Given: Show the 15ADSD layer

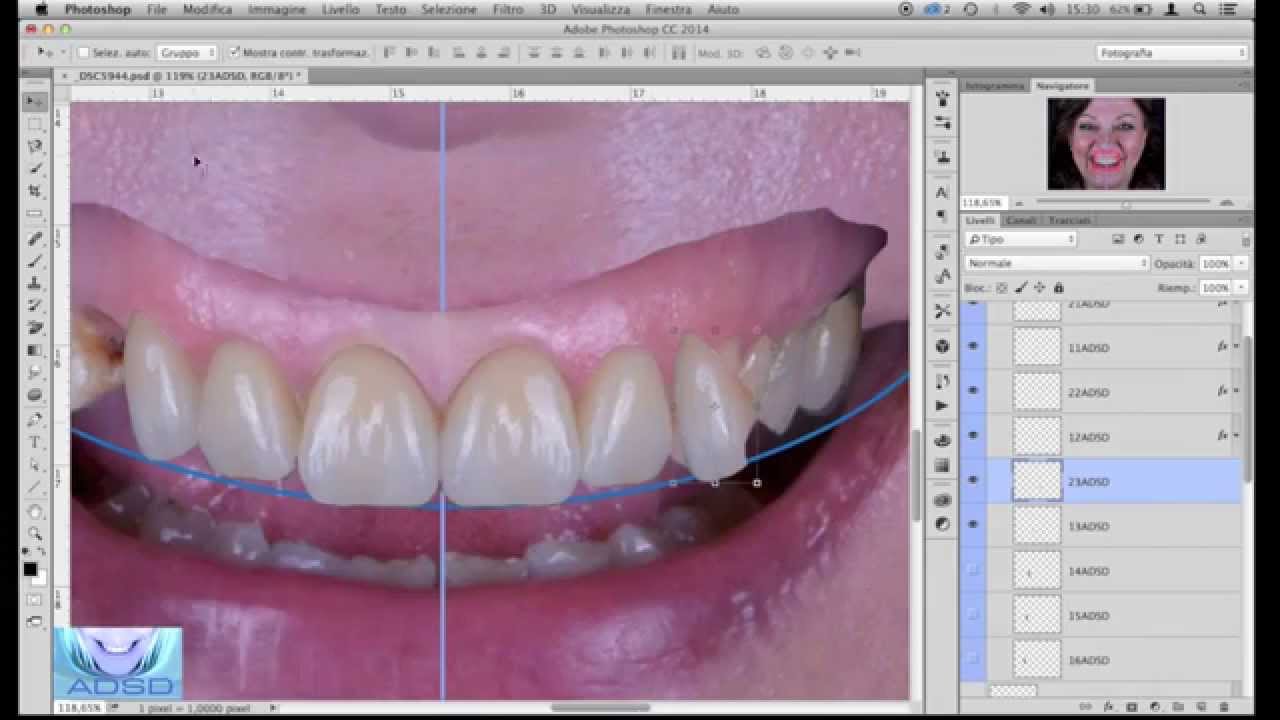Looking at the screenshot, I should [973, 616].
